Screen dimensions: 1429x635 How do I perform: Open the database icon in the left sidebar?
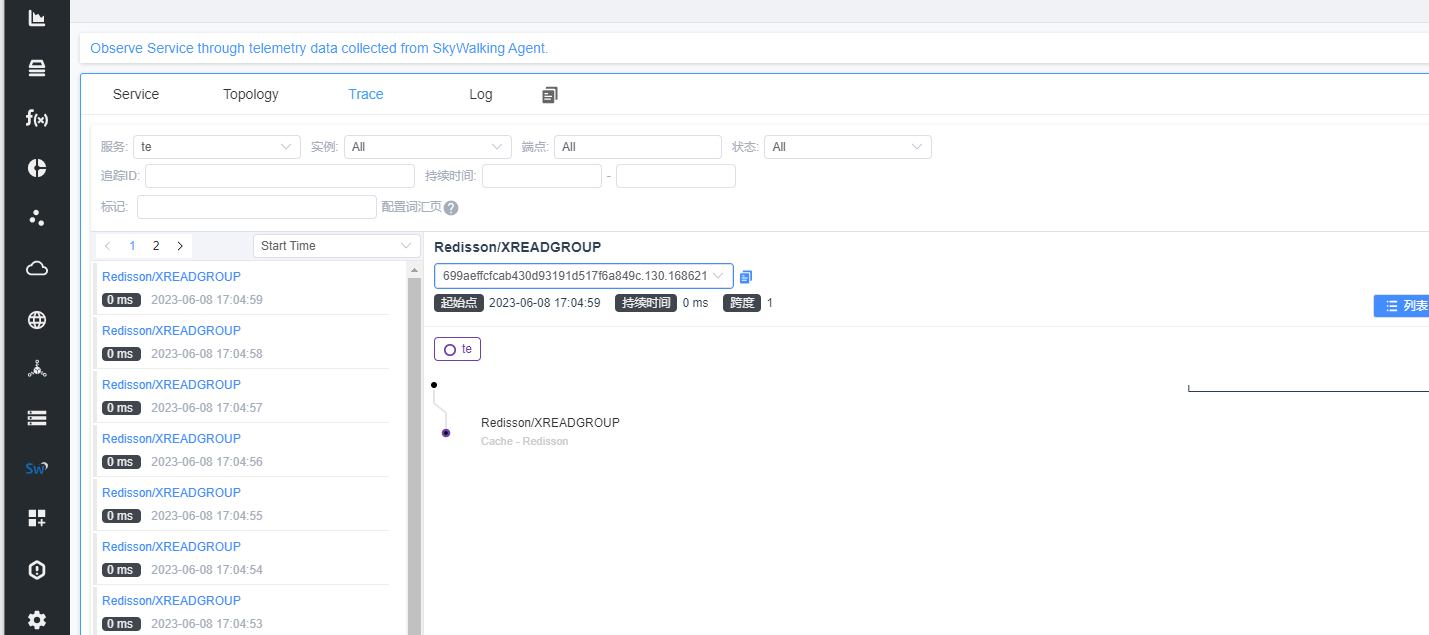pos(36,68)
